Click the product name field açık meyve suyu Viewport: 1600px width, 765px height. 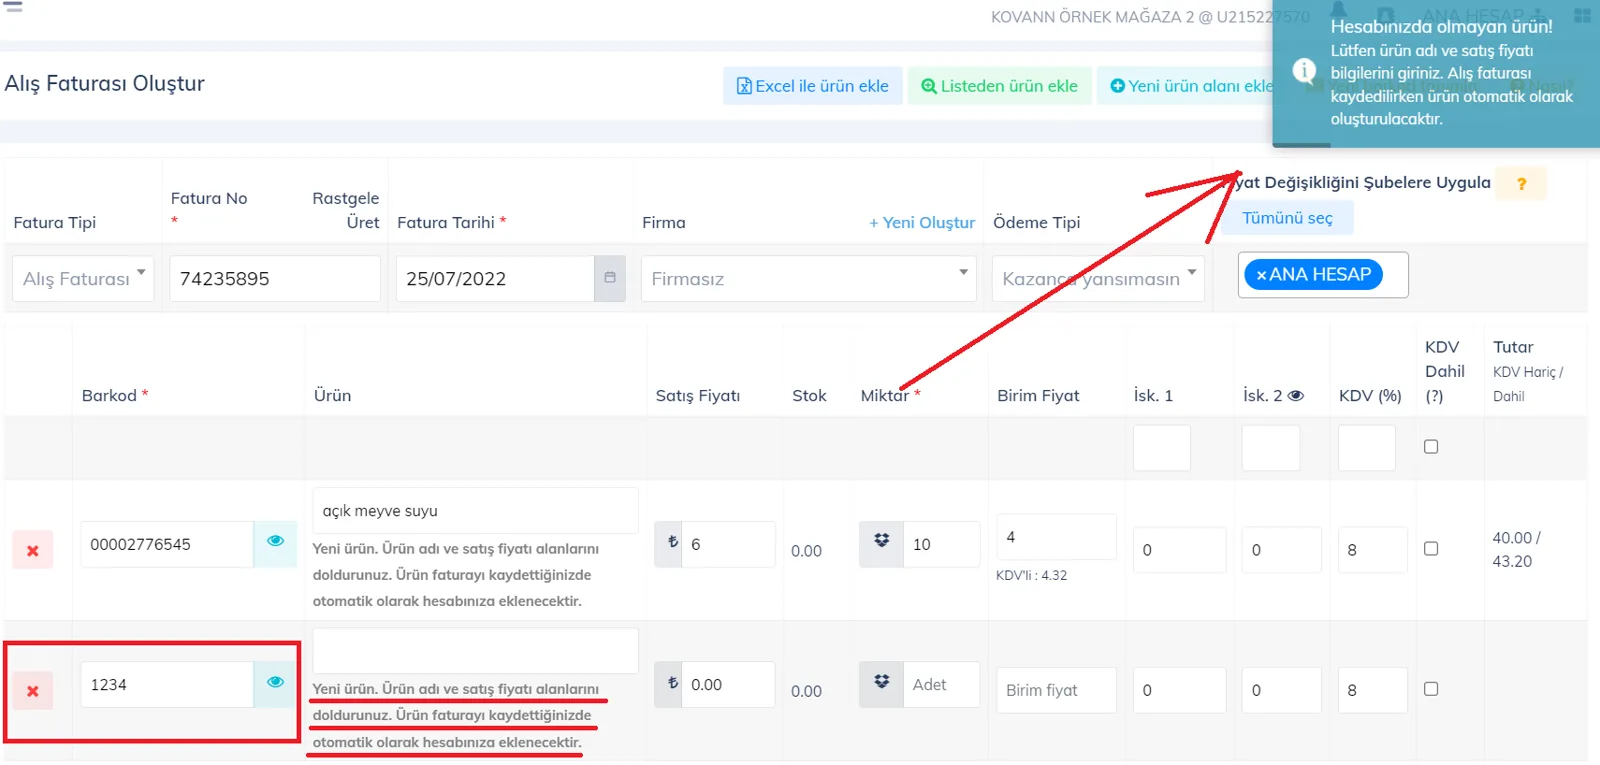475,511
